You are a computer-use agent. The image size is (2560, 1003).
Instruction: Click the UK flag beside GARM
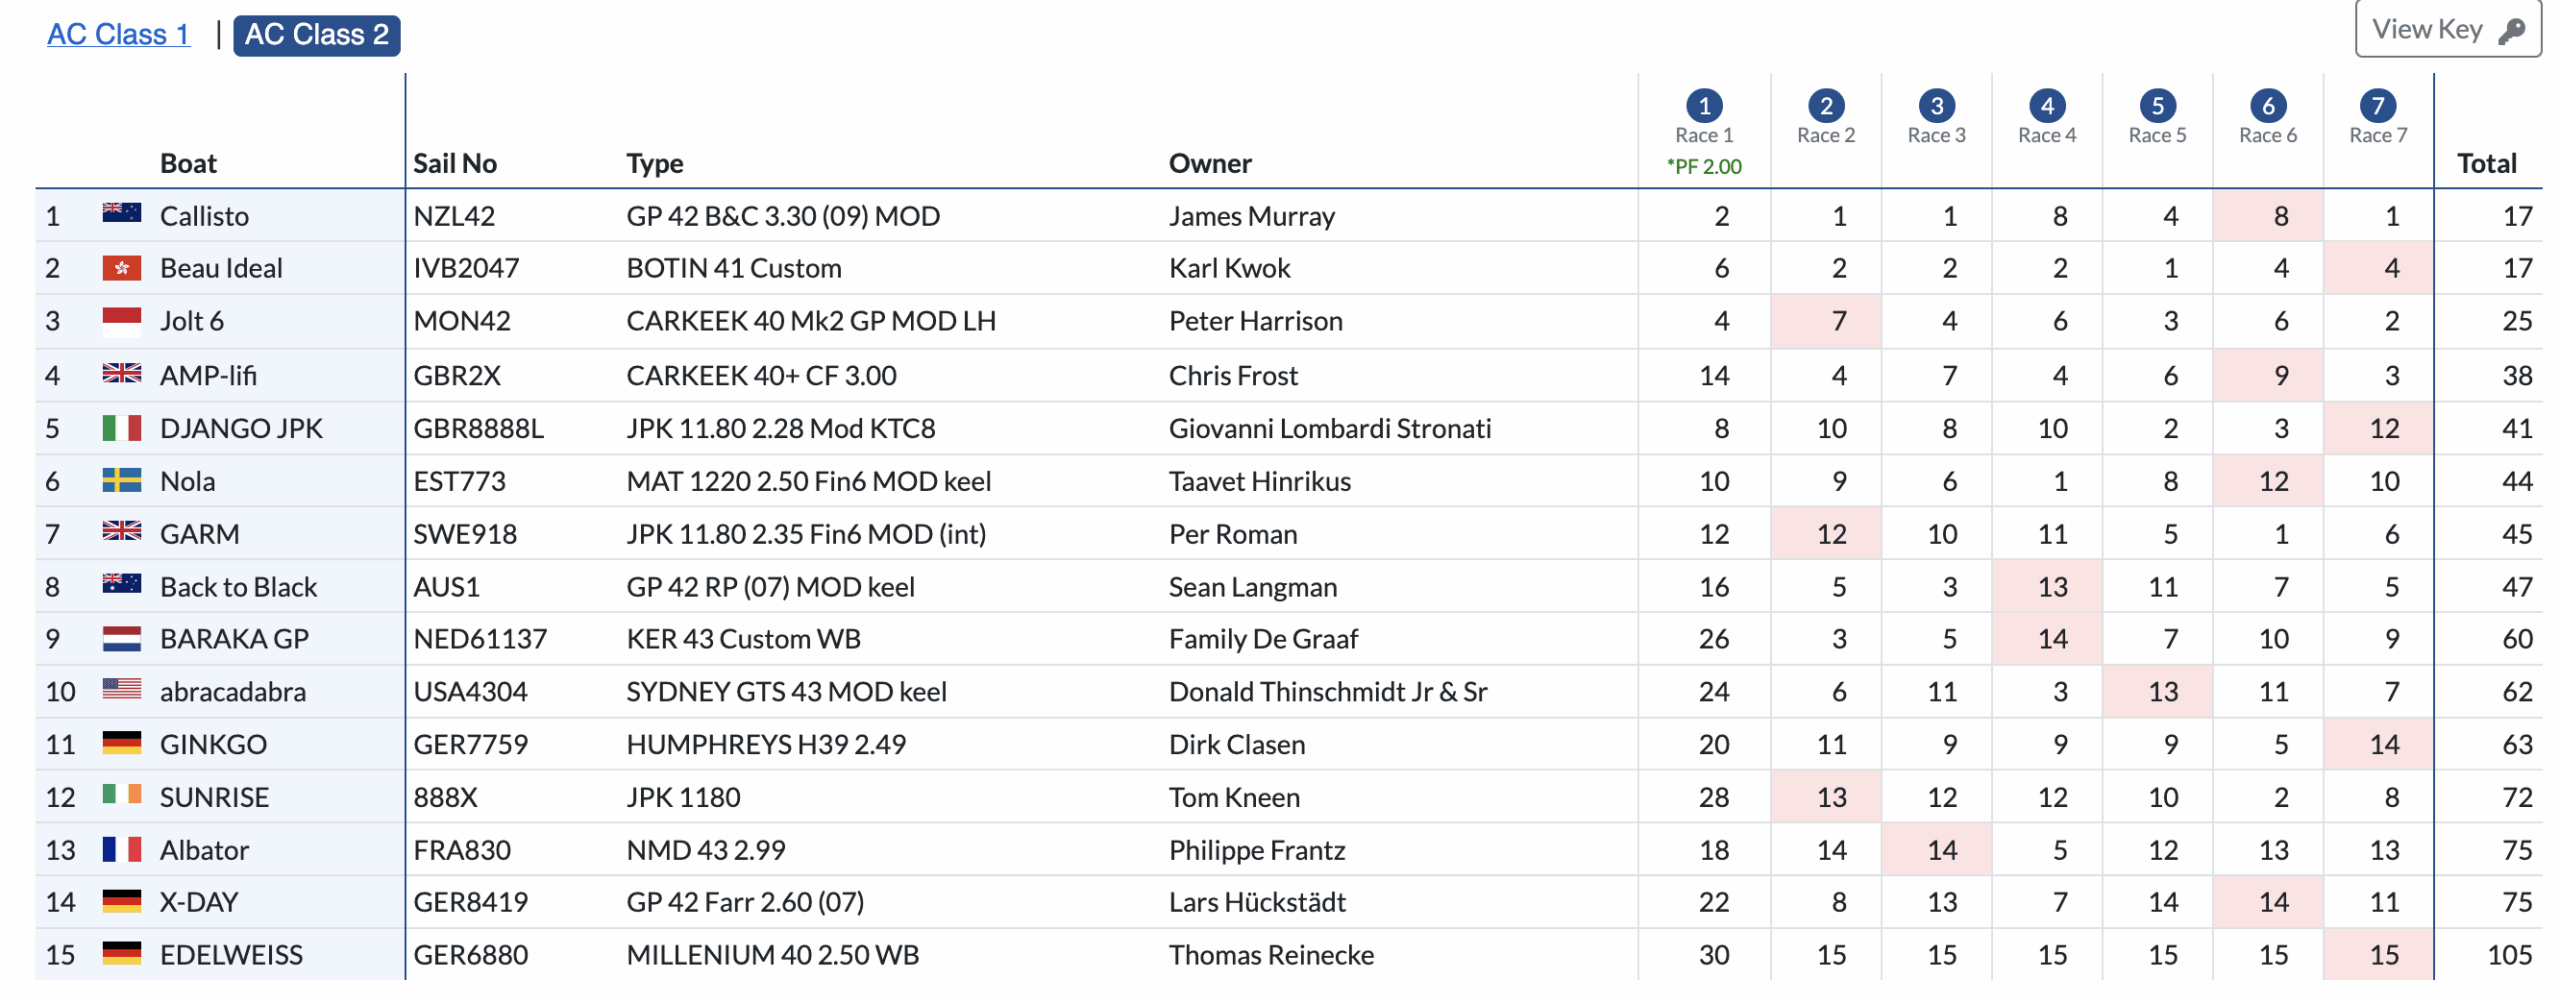click(122, 531)
